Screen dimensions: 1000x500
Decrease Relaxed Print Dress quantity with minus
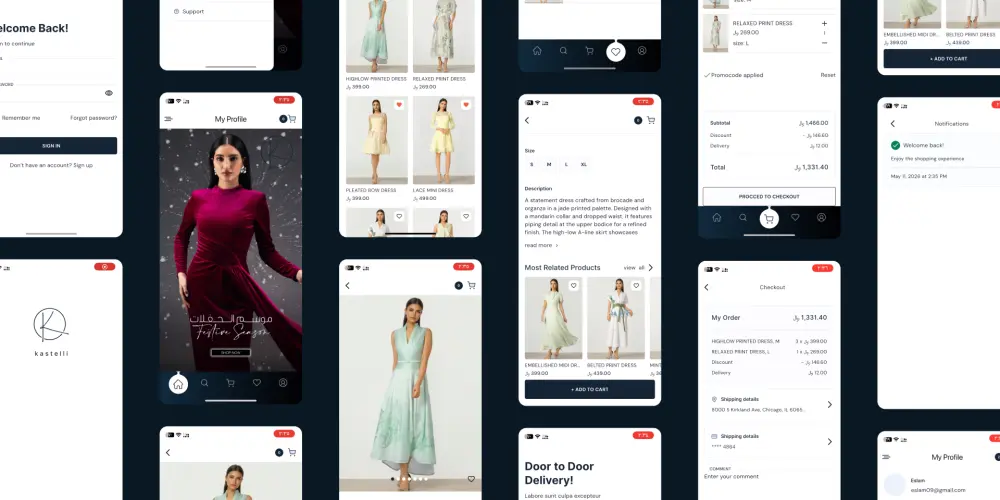824,43
